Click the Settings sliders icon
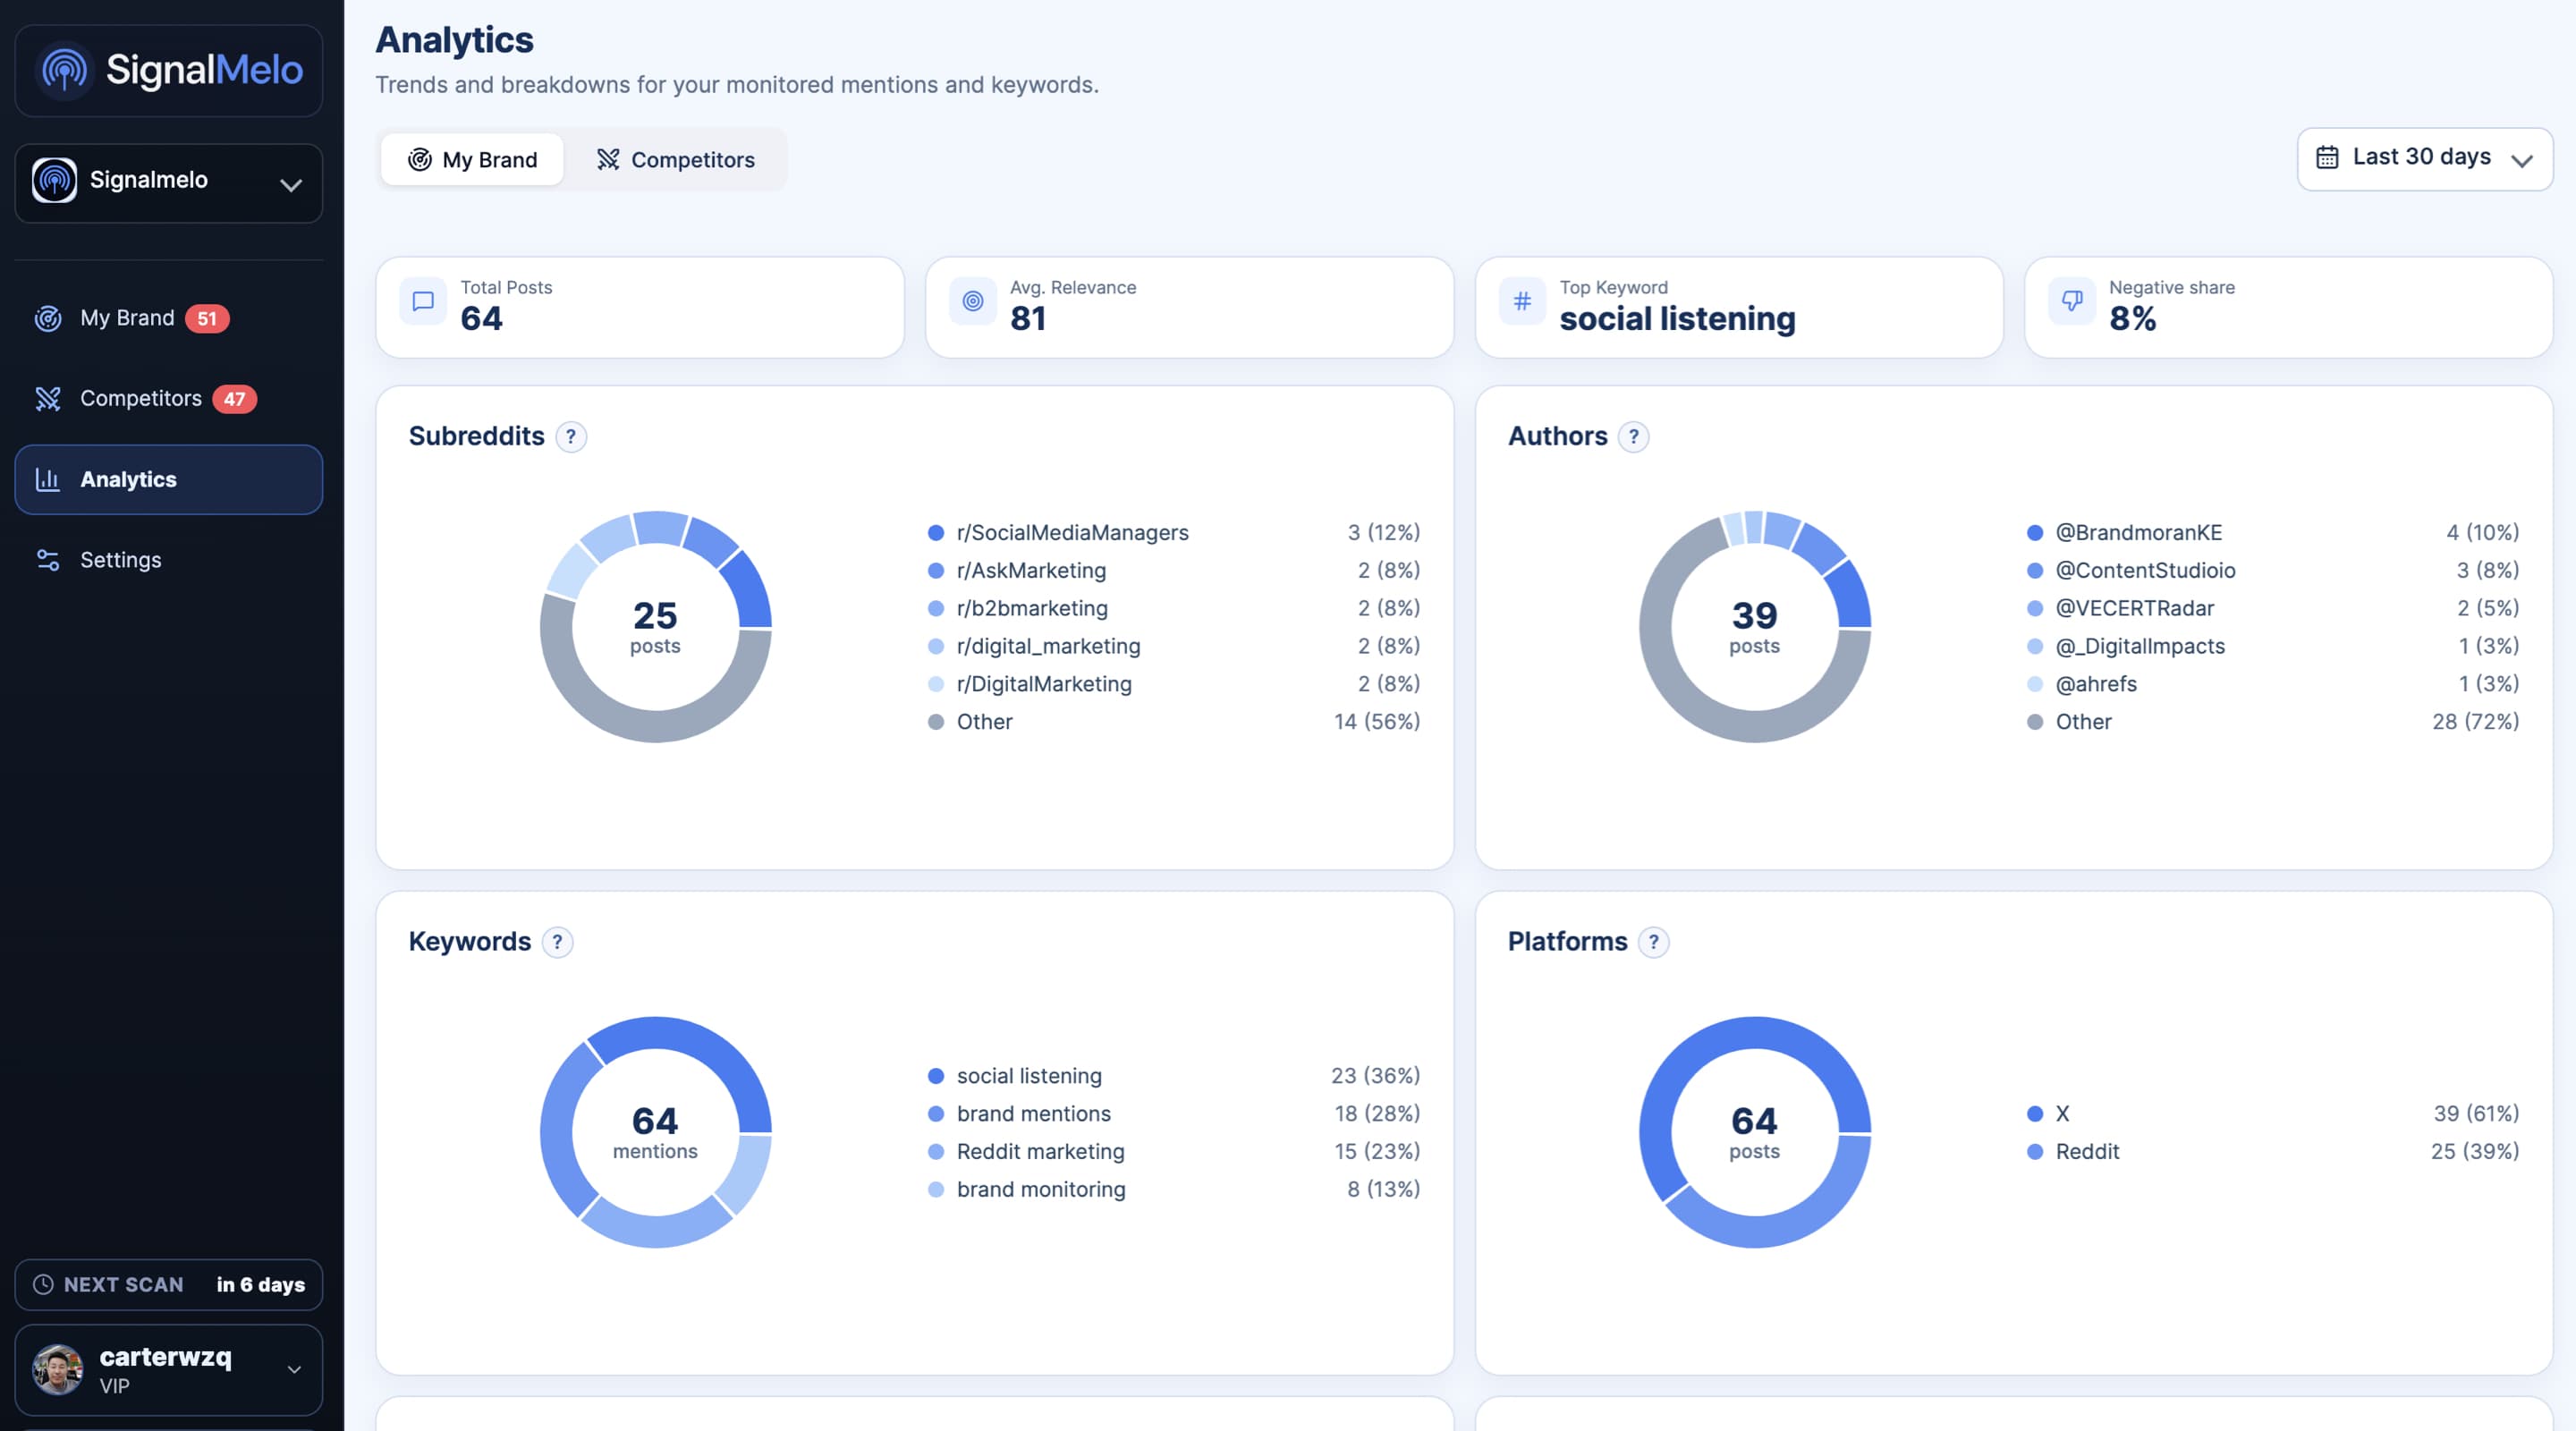The image size is (2576, 1431). coord(48,560)
